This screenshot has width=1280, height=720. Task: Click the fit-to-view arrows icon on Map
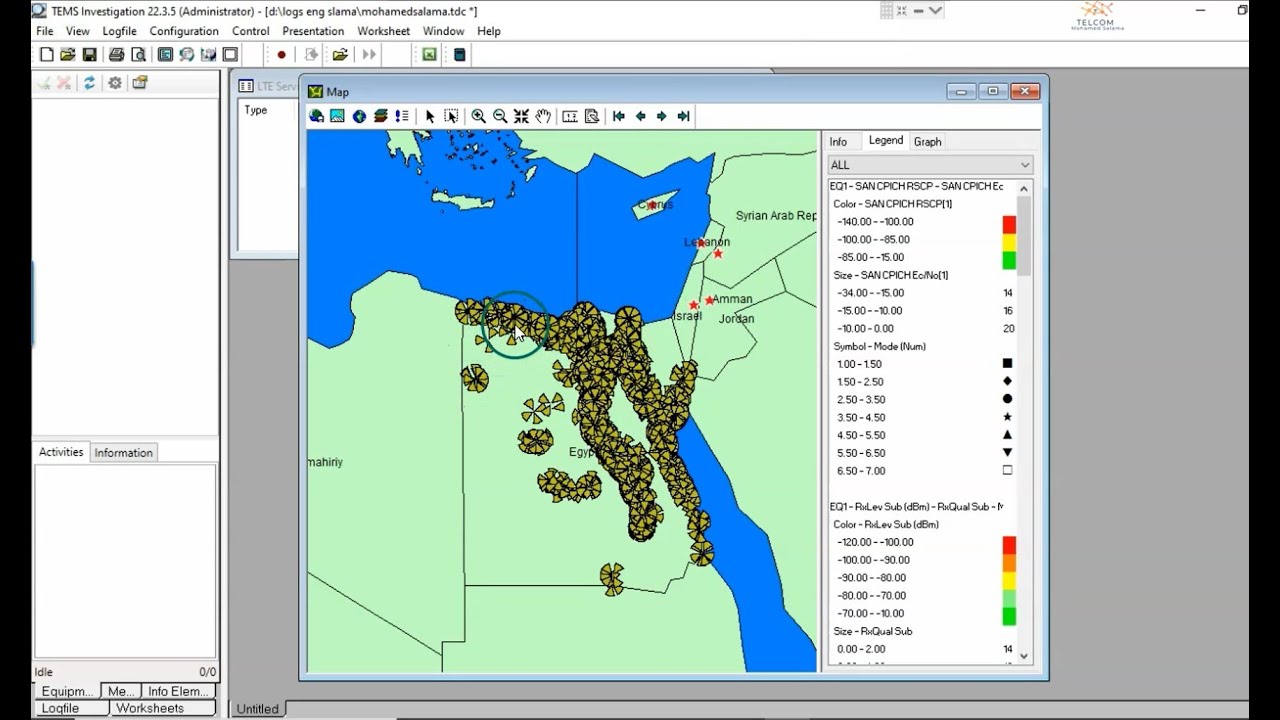[521, 116]
